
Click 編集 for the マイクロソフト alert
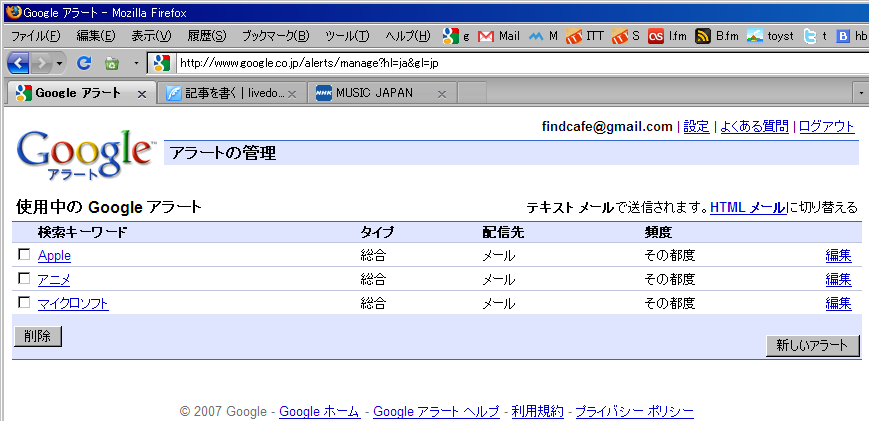coord(839,304)
